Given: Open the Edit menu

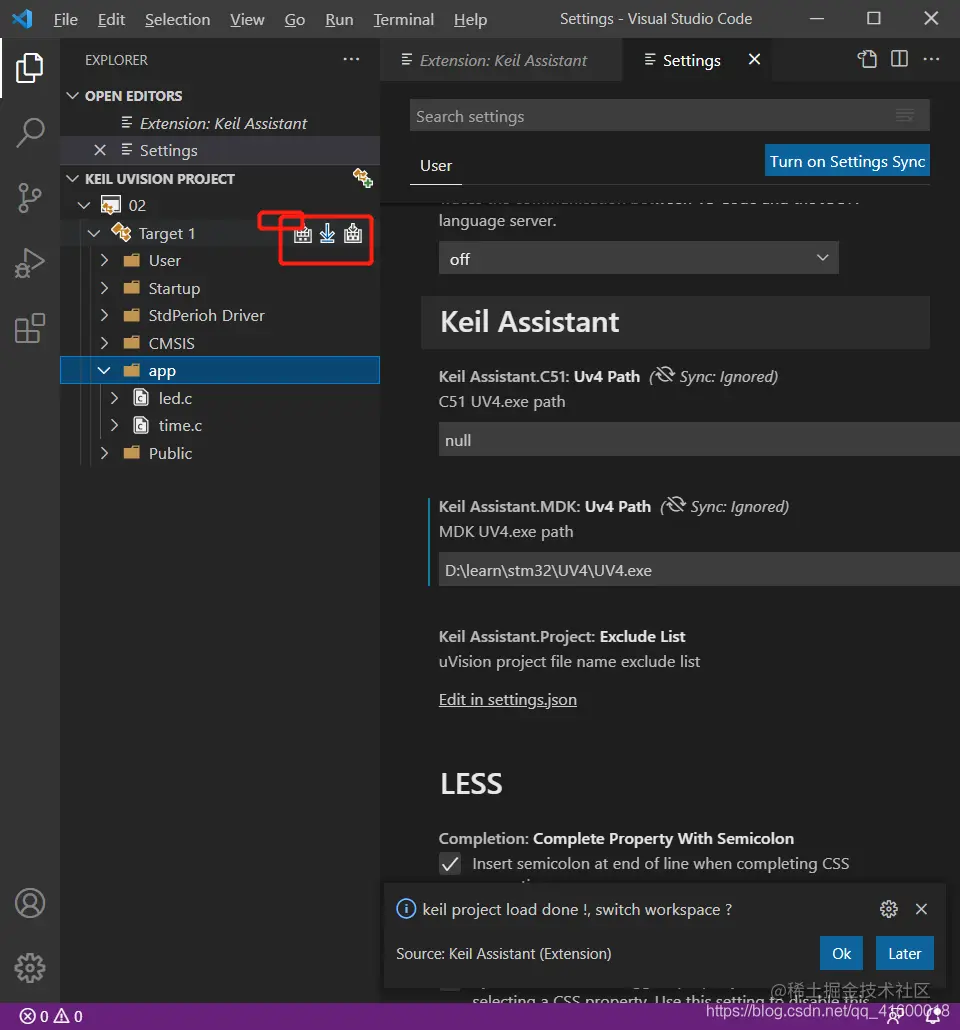Looking at the screenshot, I should [111, 20].
